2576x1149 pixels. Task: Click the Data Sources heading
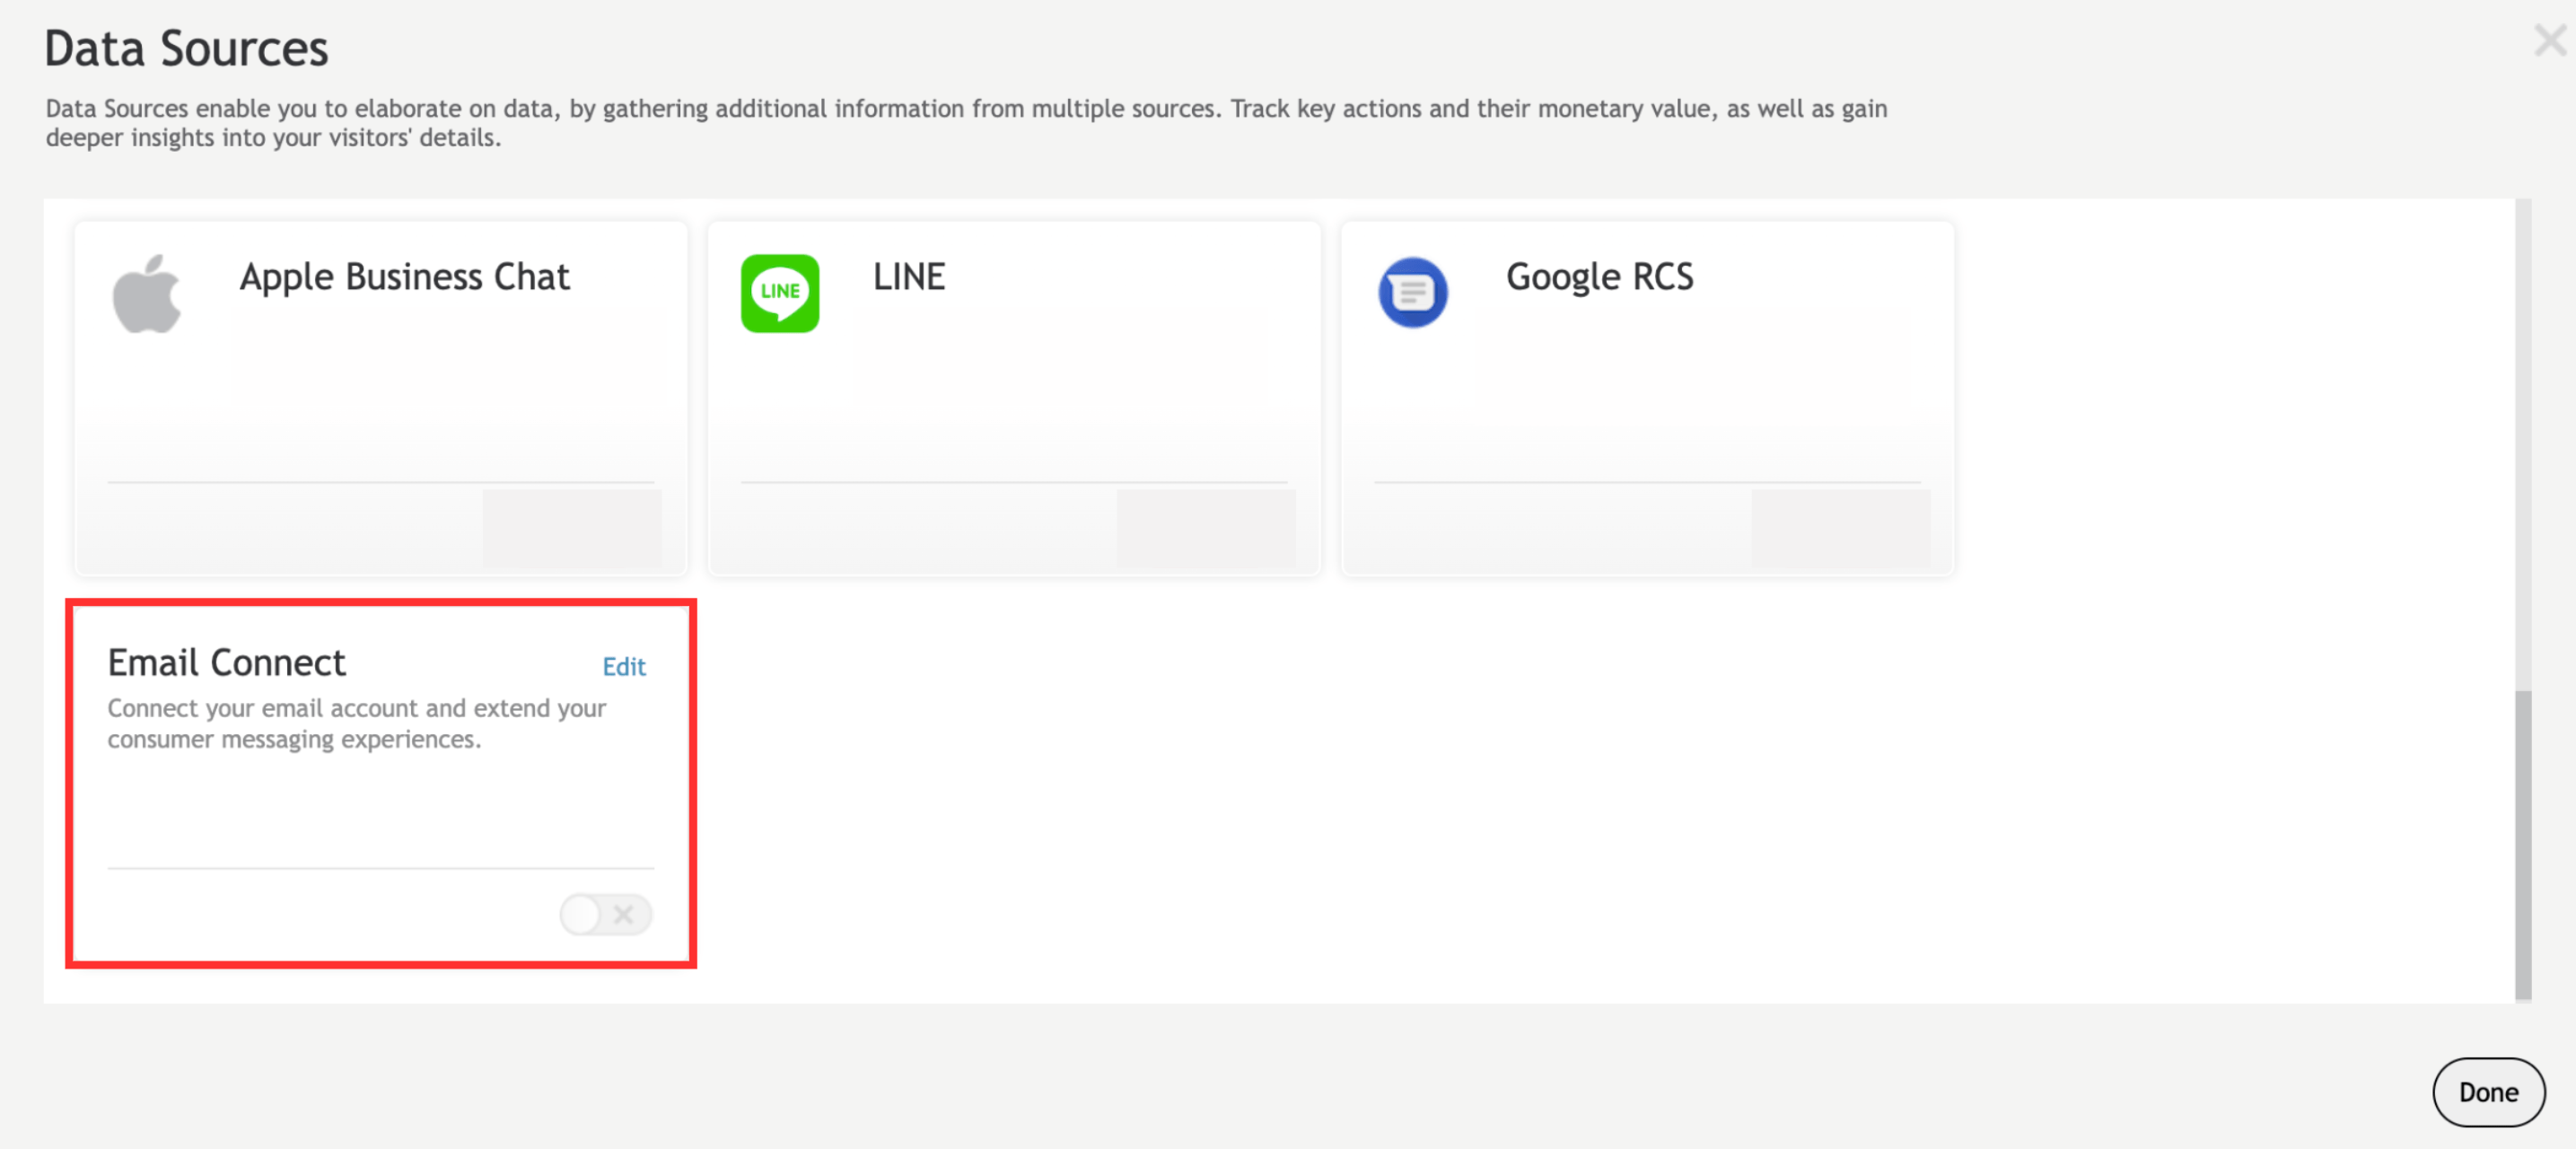point(186,46)
